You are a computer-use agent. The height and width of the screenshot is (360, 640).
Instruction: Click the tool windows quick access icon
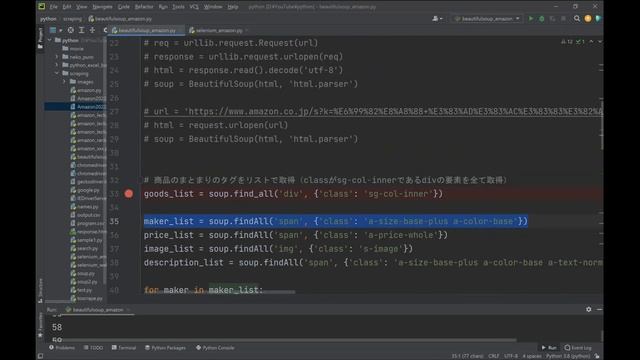(x=40, y=356)
